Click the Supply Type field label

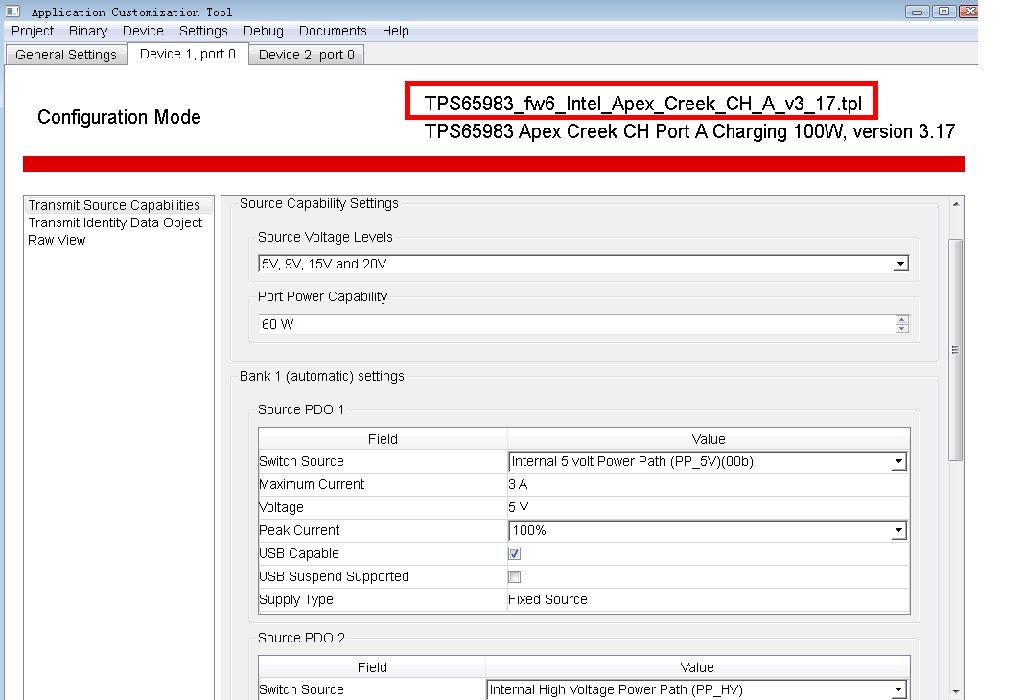coord(296,599)
